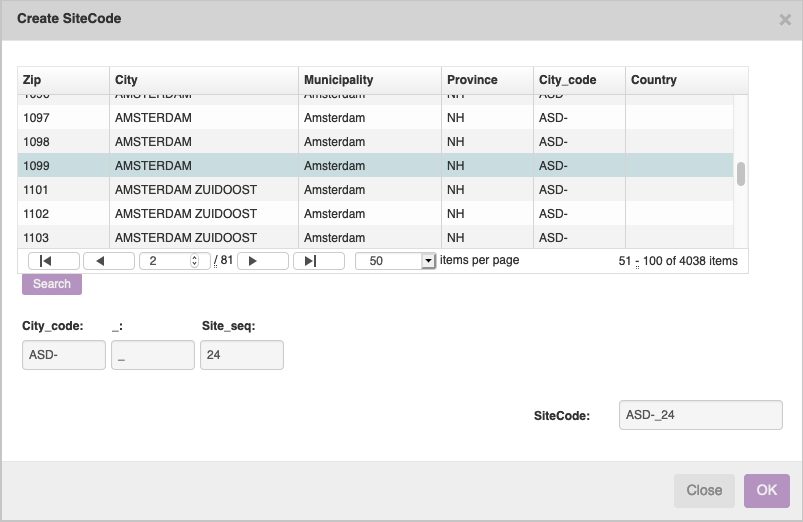Sort table by City column header
Viewport: 803px width, 522px height.
[x=203, y=80]
